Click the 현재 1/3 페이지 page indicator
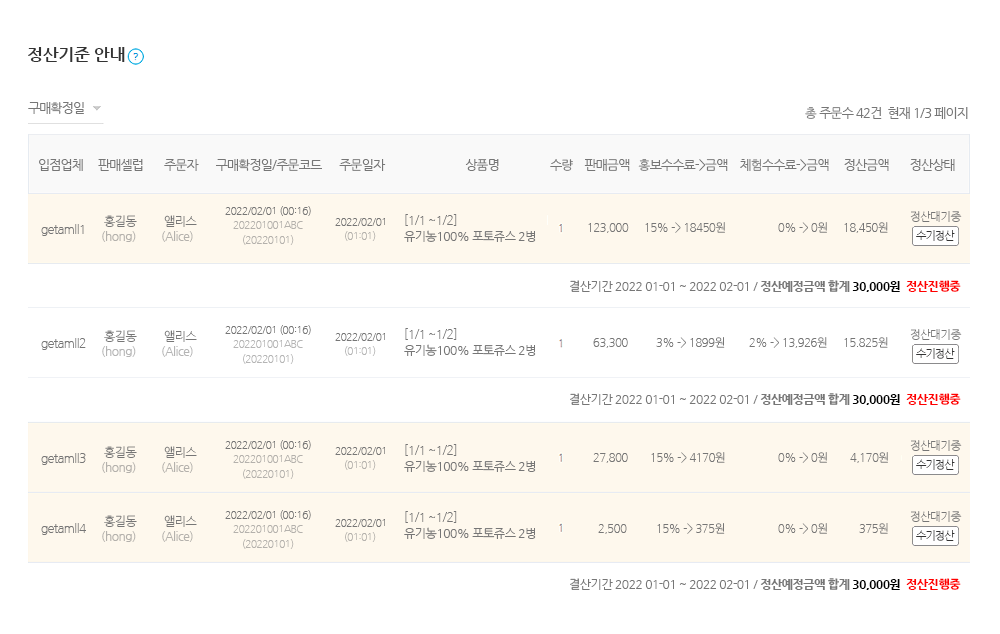Screen dimensions: 1000x634 [x=928, y=113]
